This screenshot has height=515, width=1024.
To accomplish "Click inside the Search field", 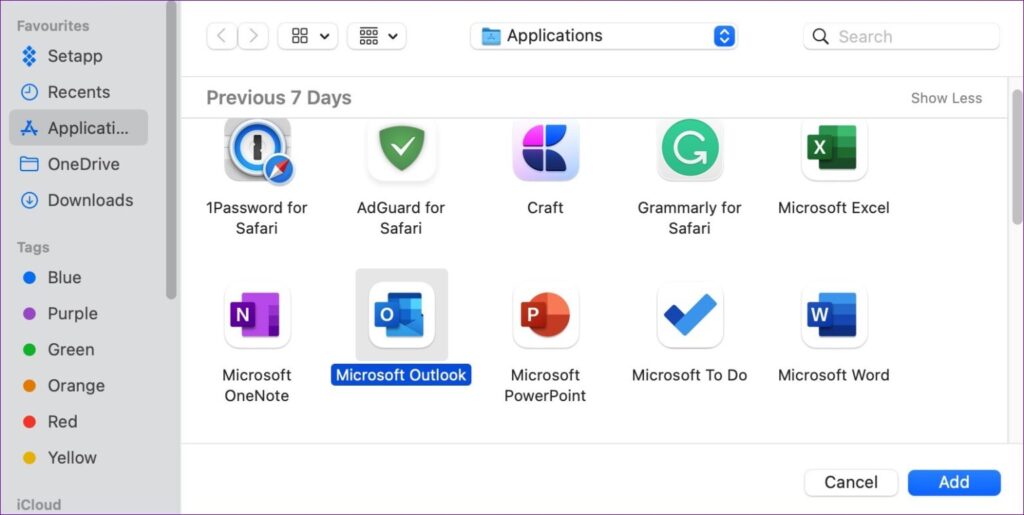I will [x=910, y=37].
